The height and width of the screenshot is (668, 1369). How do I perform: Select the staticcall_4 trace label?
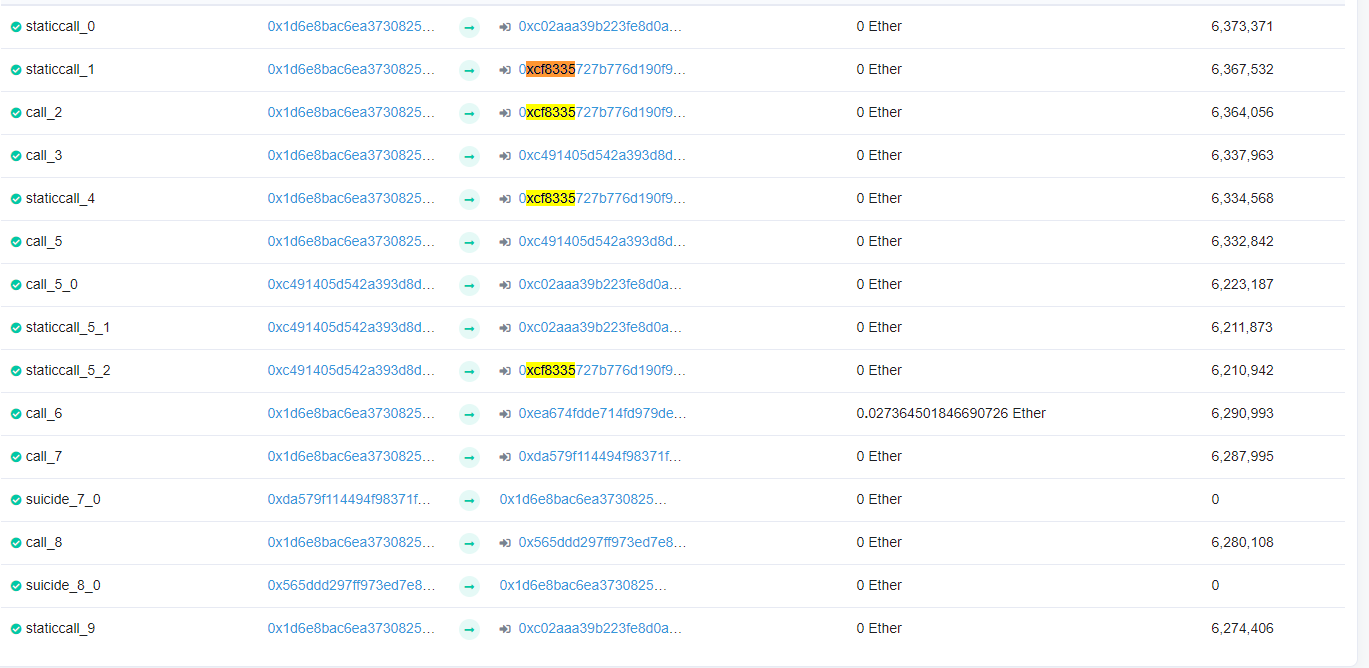(x=60, y=199)
